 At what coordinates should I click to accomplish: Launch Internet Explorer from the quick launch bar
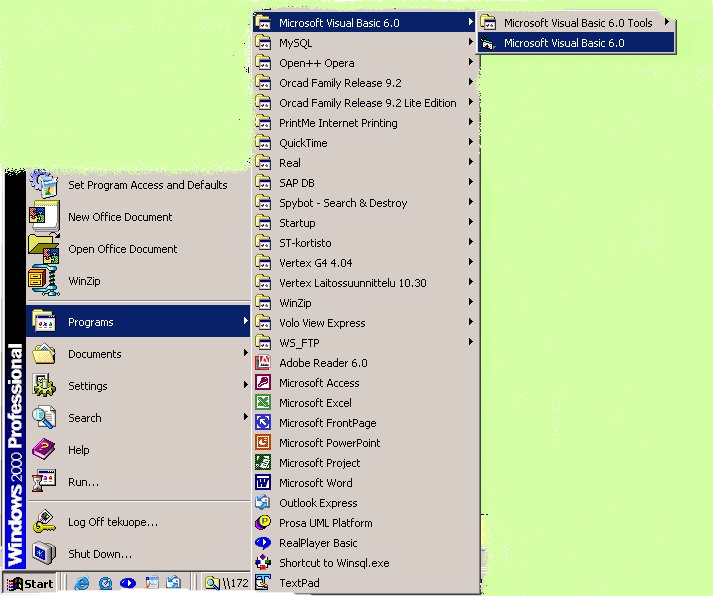82,583
